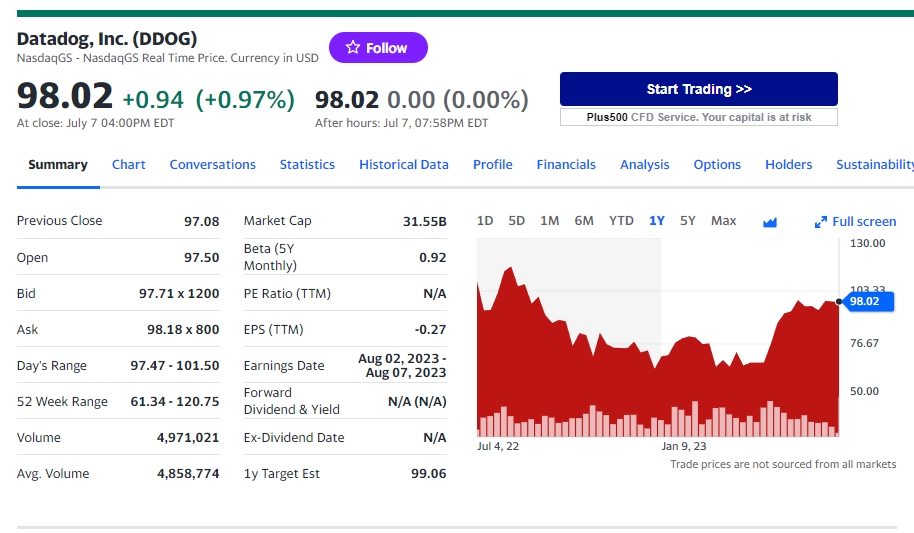Click the +0.94 (+0.97%) change text
914x533 pixels.
(208, 100)
